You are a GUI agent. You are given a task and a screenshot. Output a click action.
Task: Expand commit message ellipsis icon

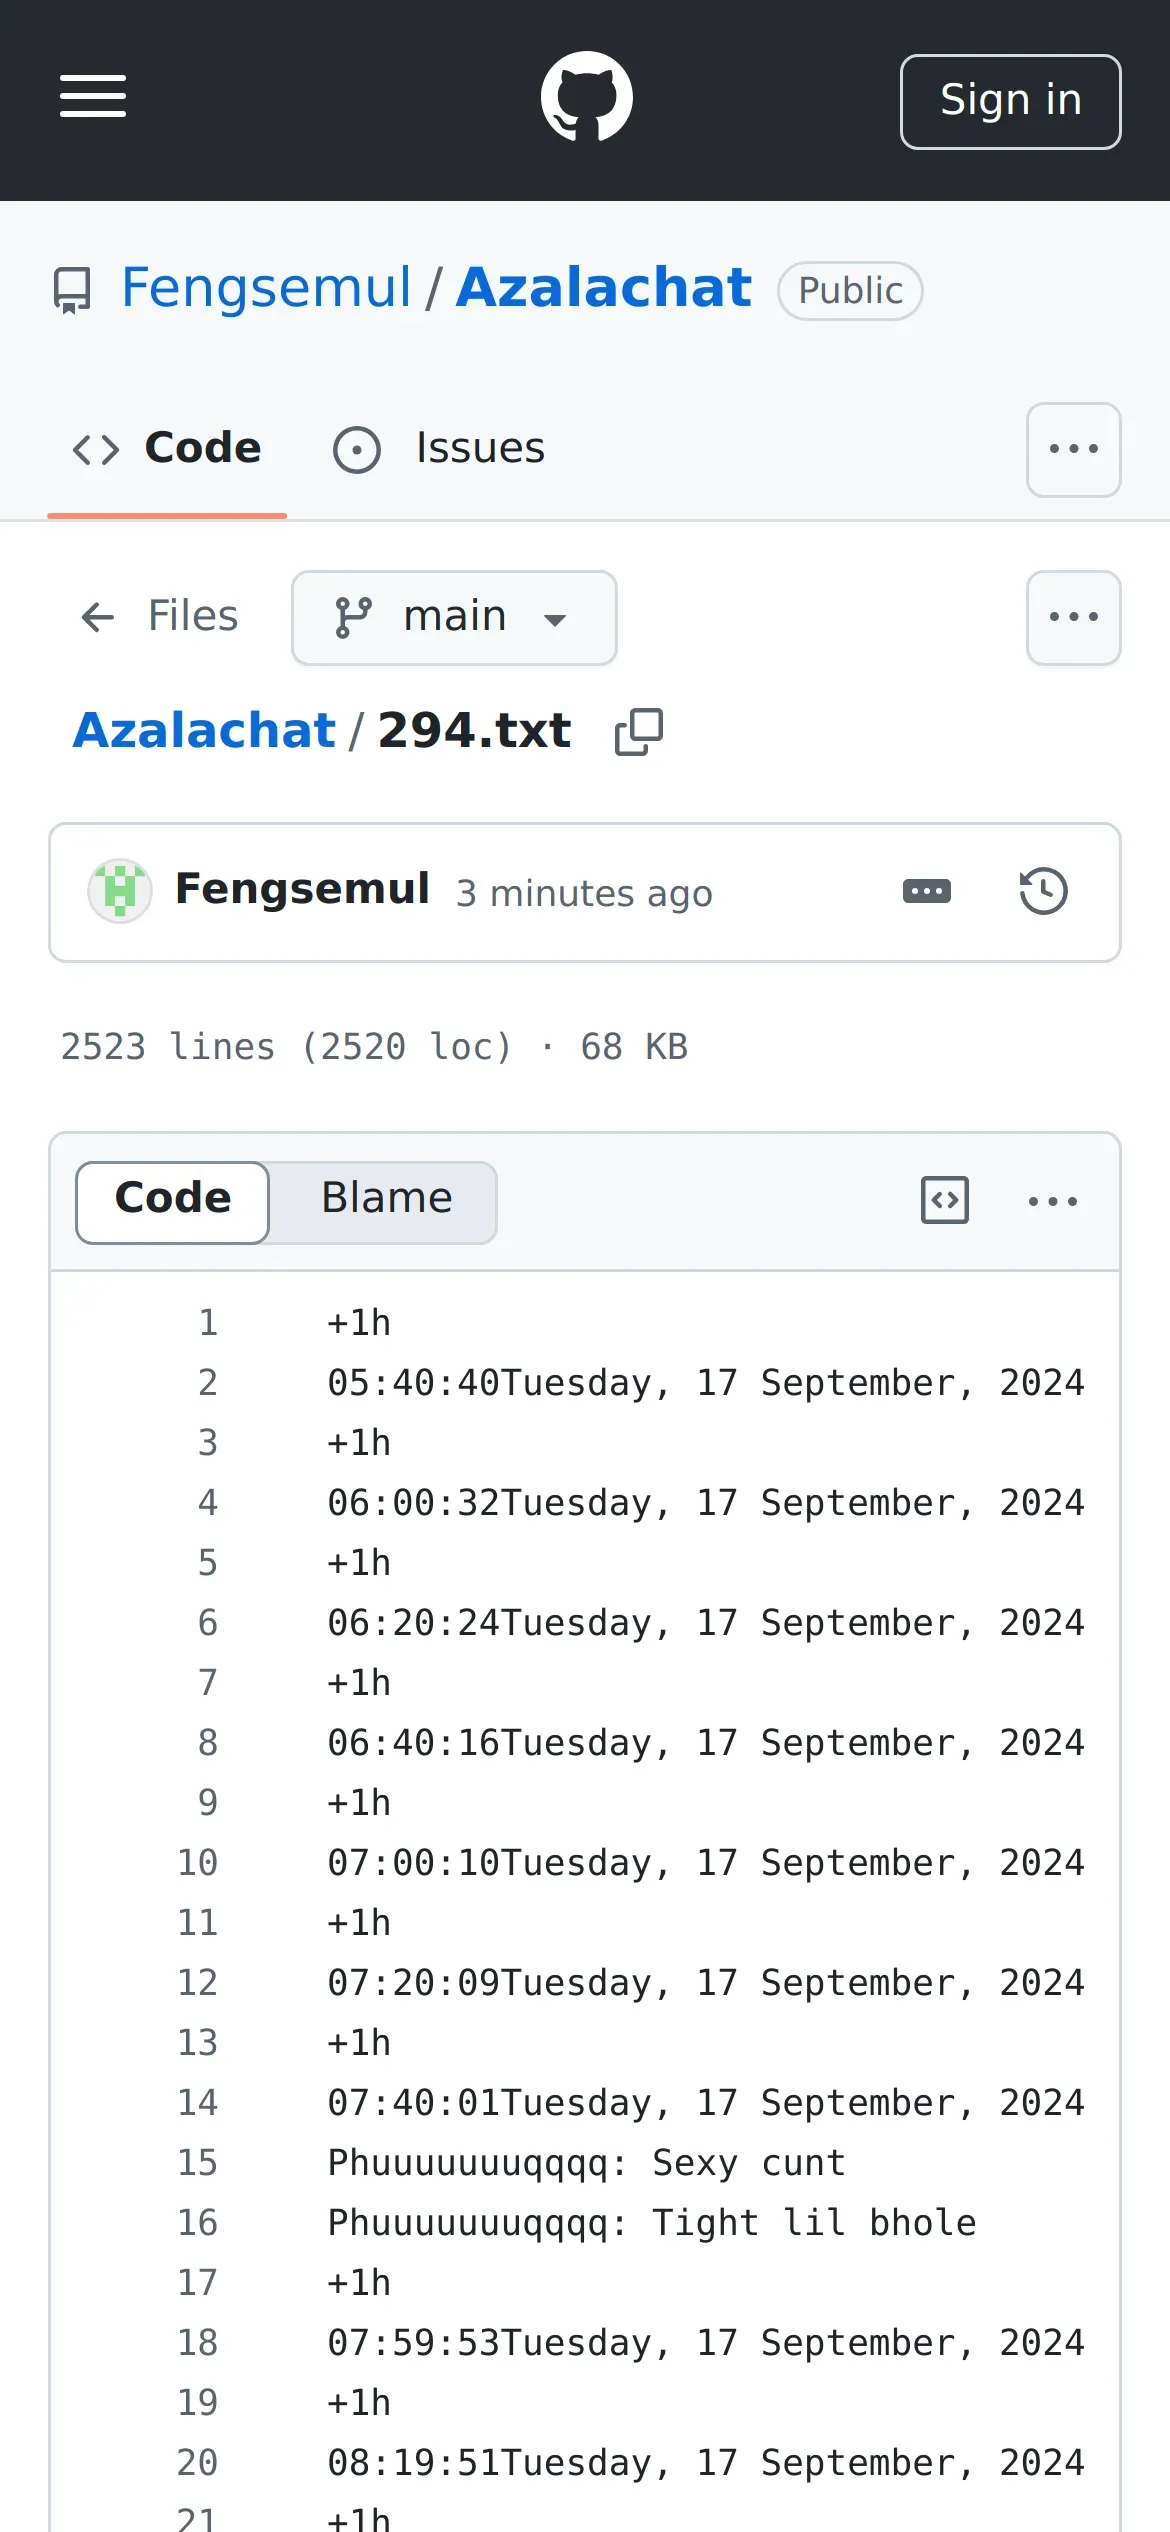(926, 891)
